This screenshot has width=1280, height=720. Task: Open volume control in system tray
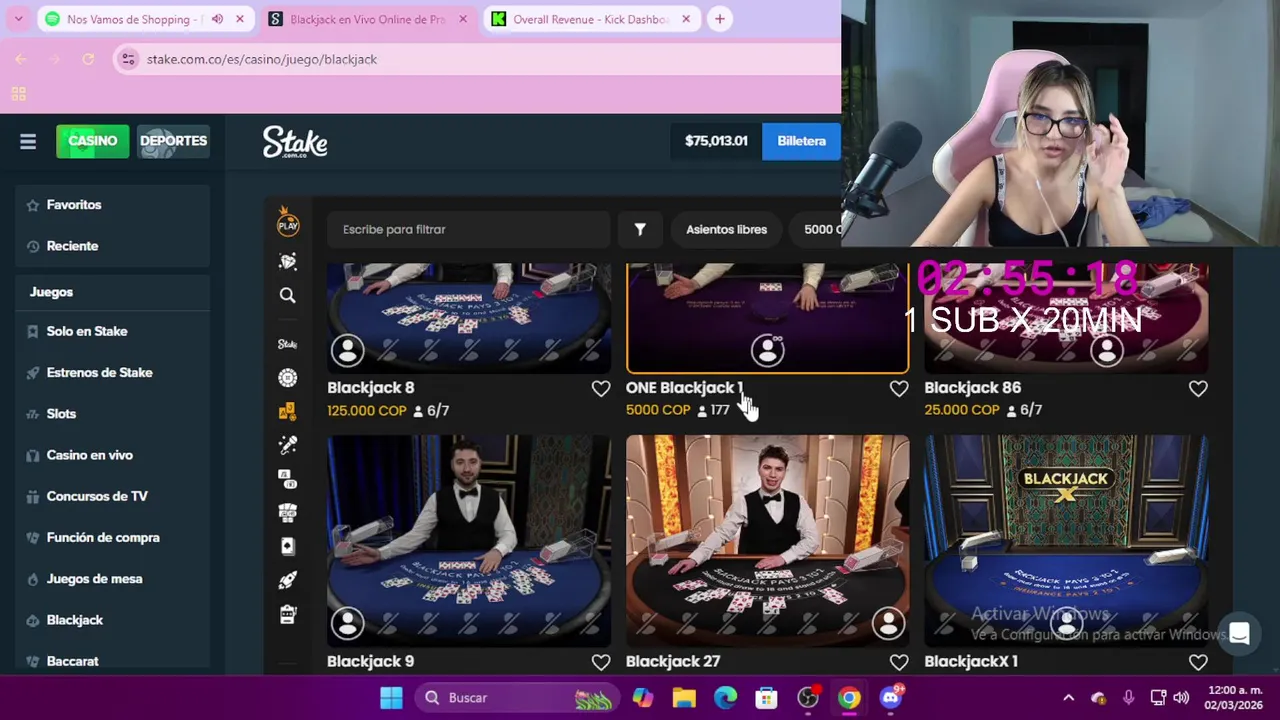[1181, 698]
